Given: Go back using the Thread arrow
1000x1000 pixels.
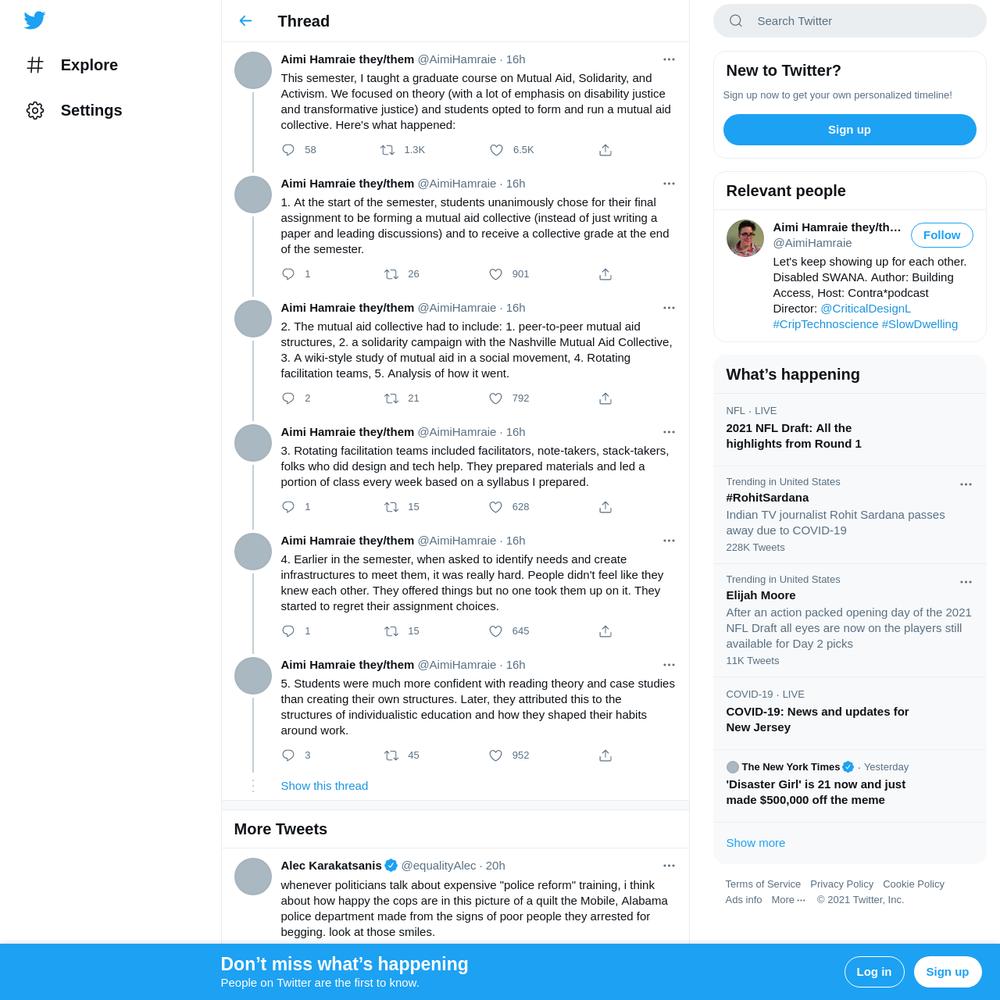Looking at the screenshot, I should tap(246, 21).
